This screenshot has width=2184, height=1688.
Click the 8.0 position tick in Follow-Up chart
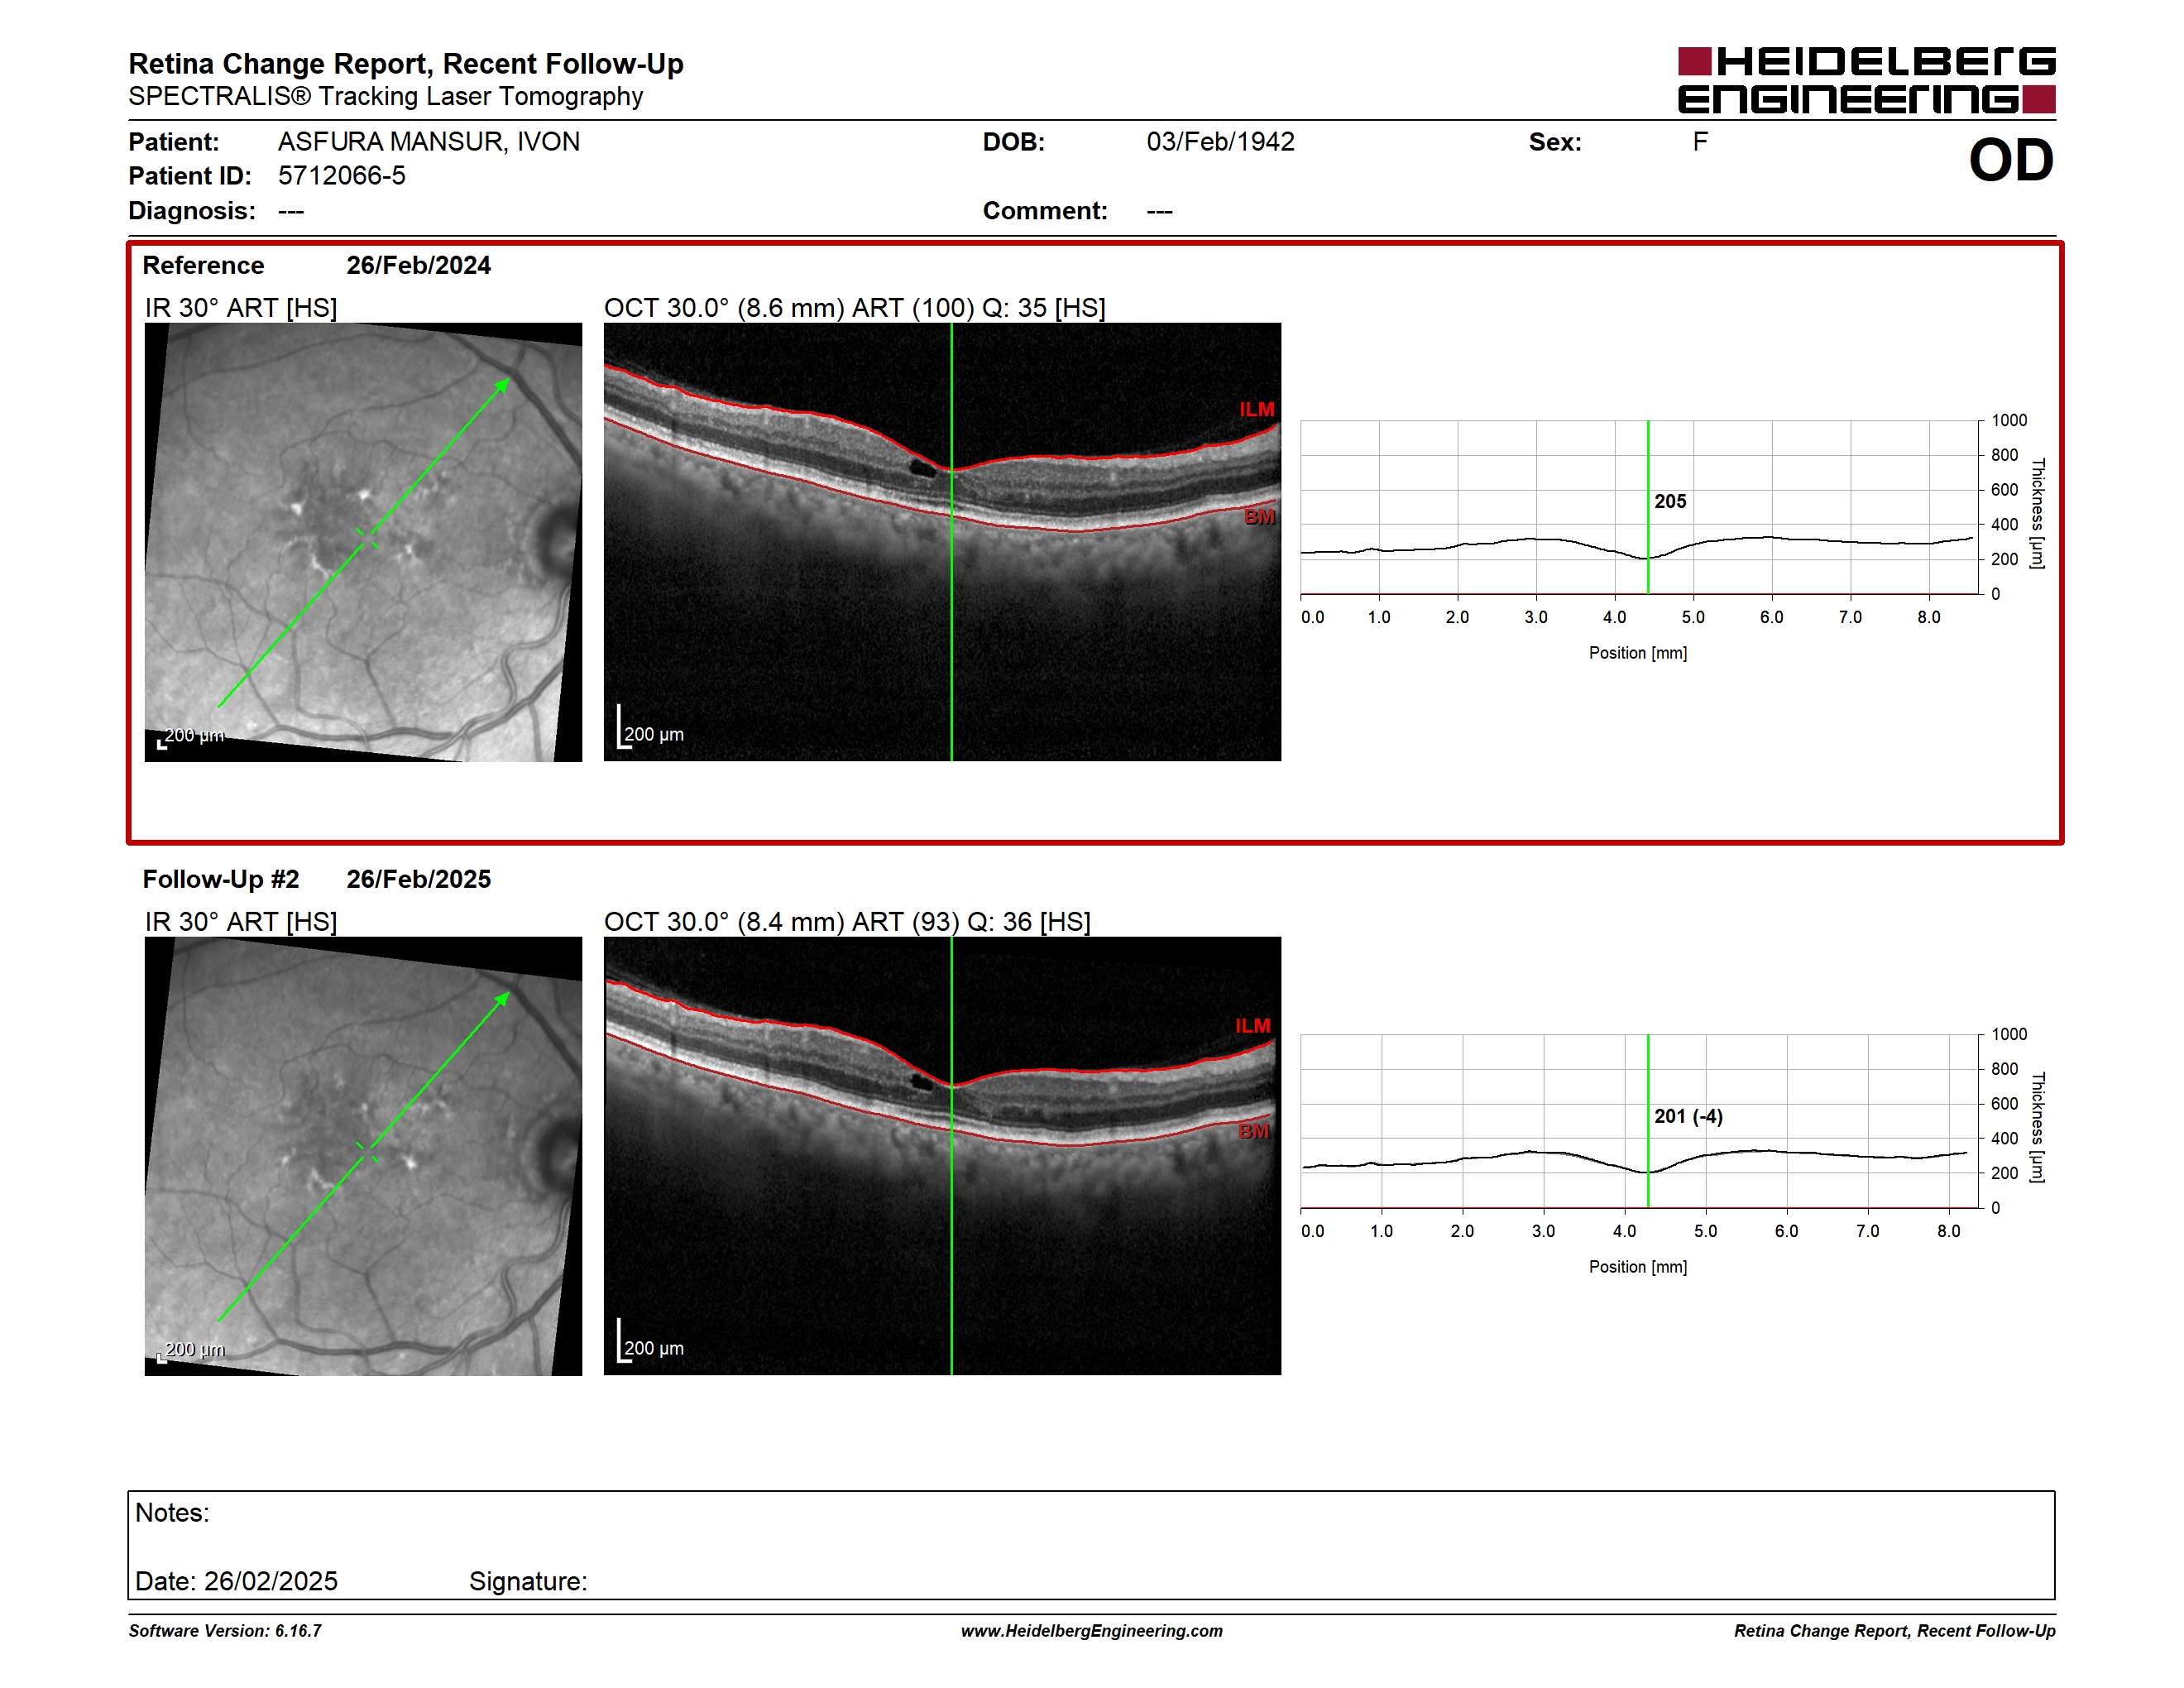(1949, 1231)
